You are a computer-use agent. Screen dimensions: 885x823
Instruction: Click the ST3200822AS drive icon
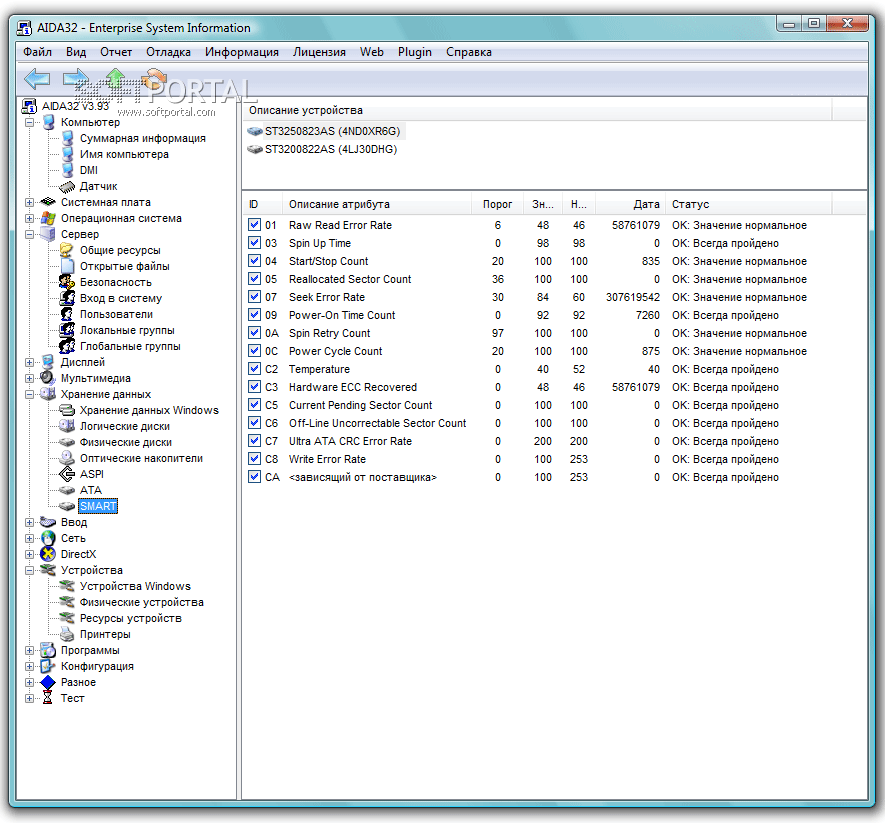coord(255,150)
